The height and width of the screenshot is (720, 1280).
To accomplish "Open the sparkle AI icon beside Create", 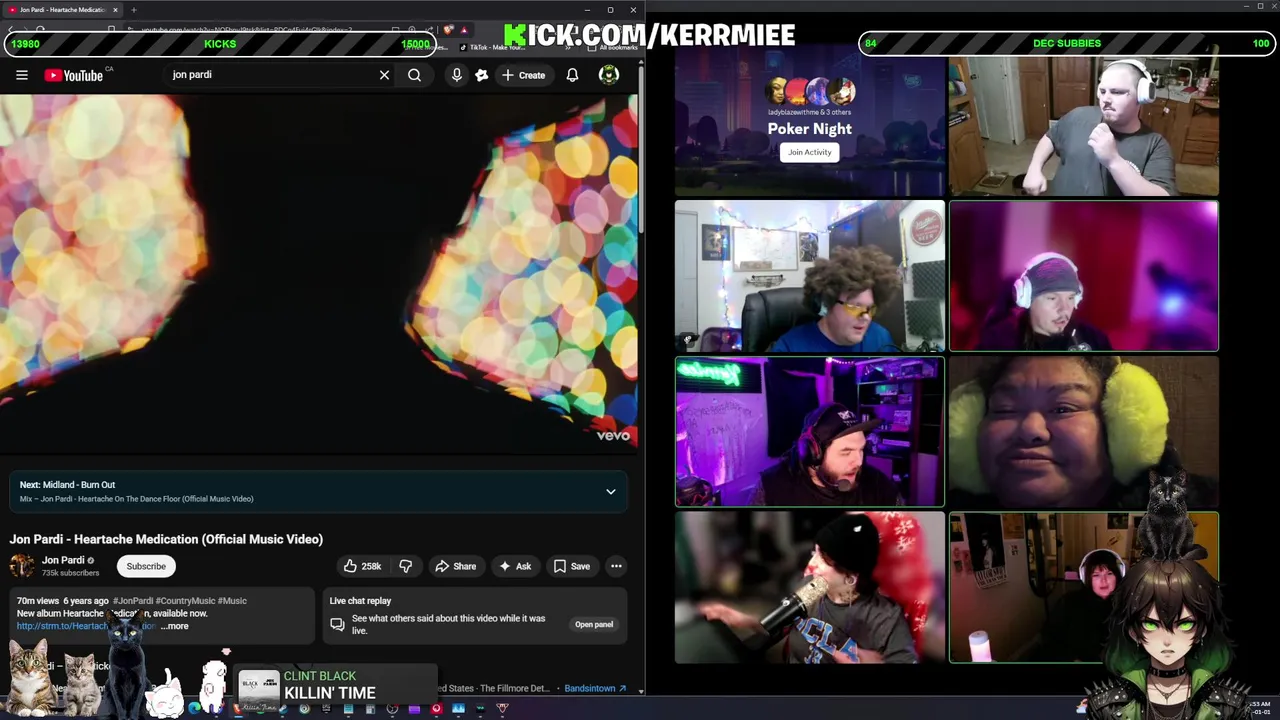I will point(481,75).
